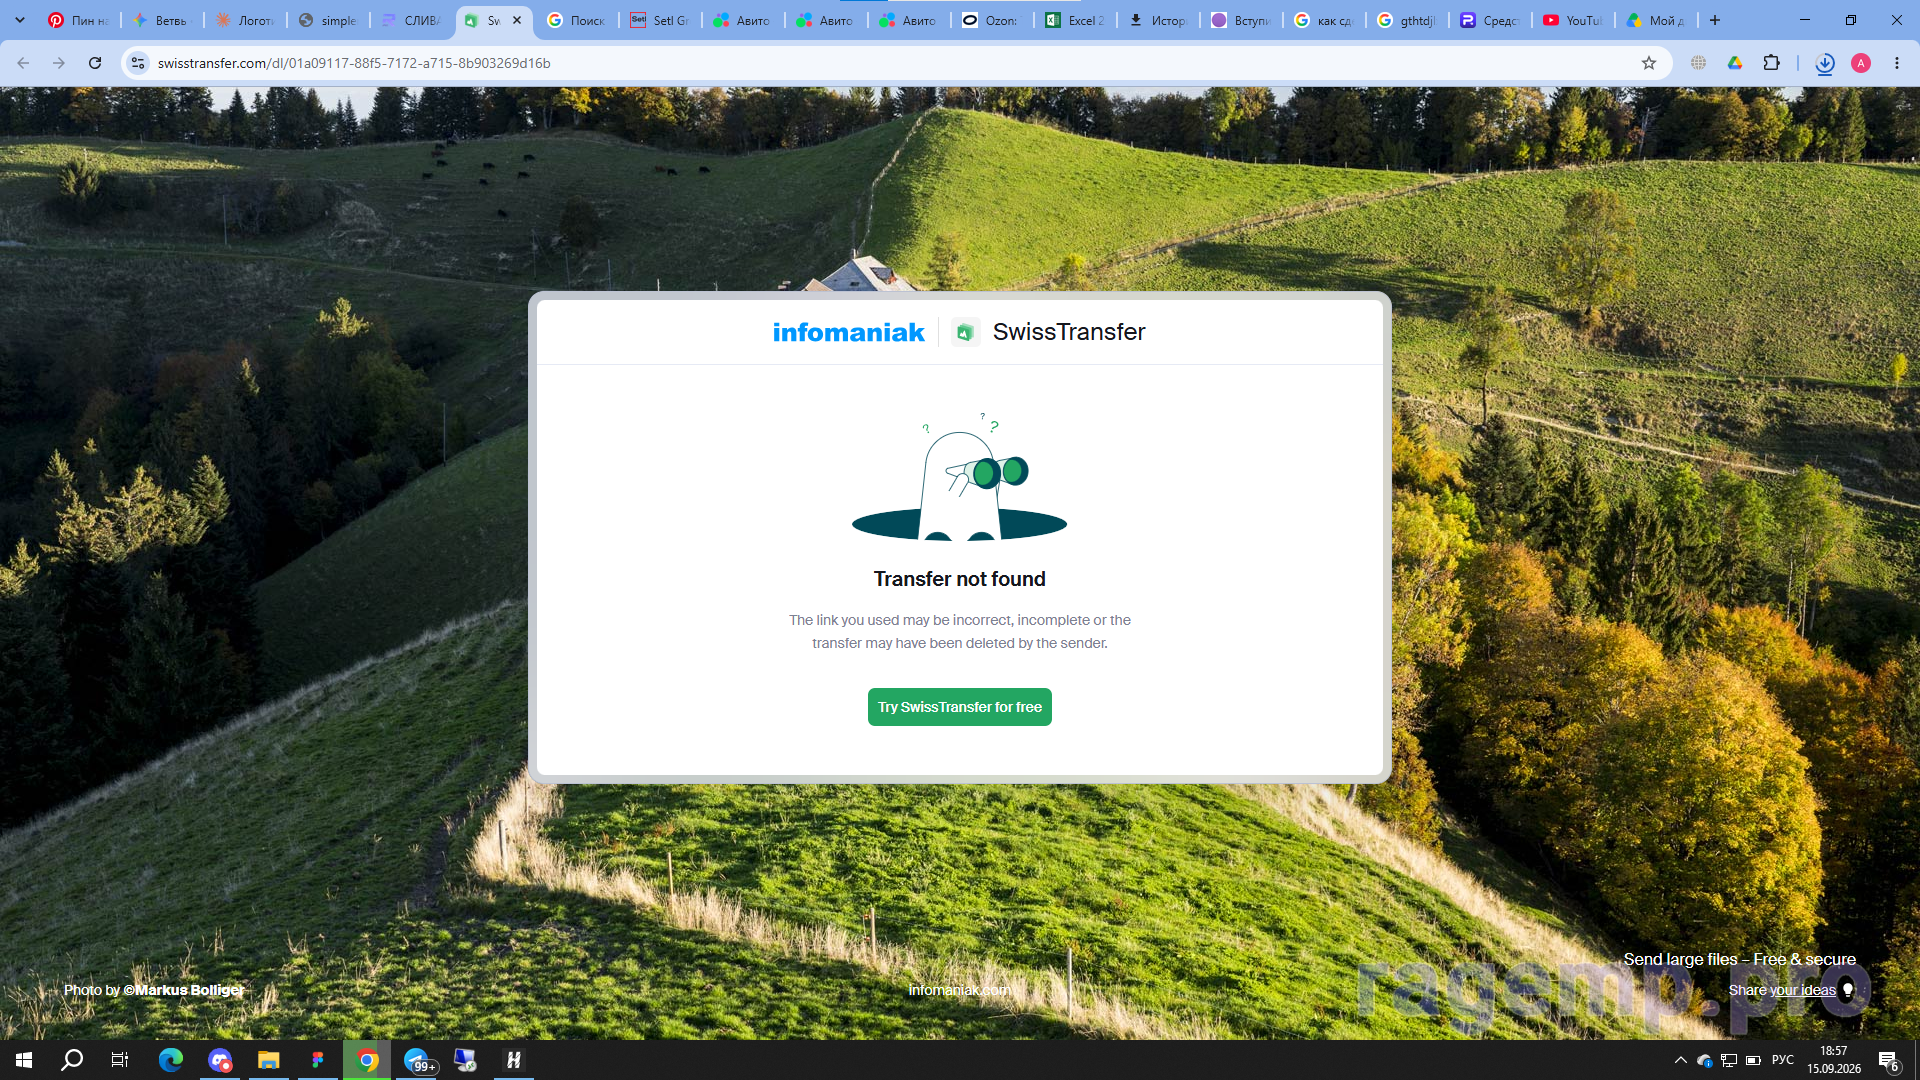Viewport: 1920px width, 1080px height.
Task: Open Microsoft Edge from the taskbar
Action: 171,1060
